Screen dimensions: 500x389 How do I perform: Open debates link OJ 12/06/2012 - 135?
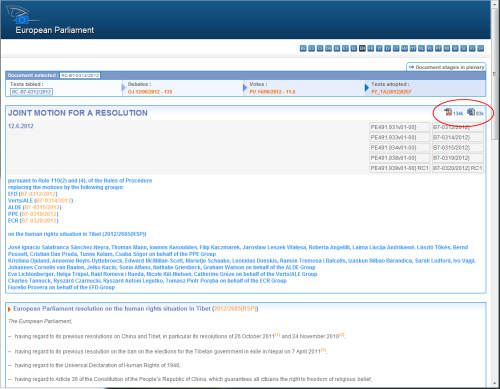(150, 92)
